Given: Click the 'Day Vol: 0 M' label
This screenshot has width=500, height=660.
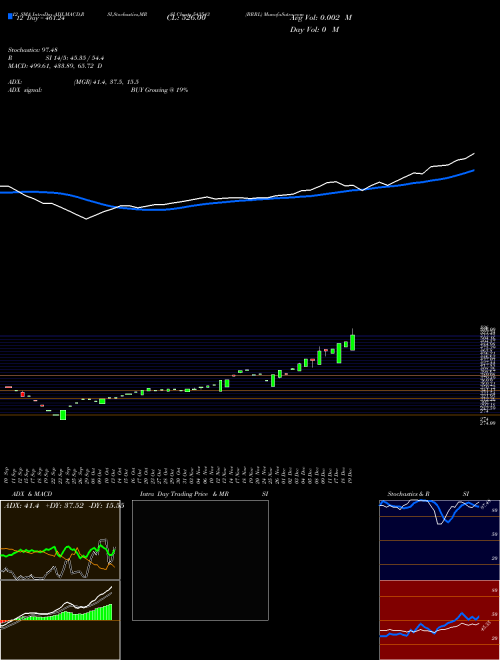Looking at the screenshot, I should [314, 30].
